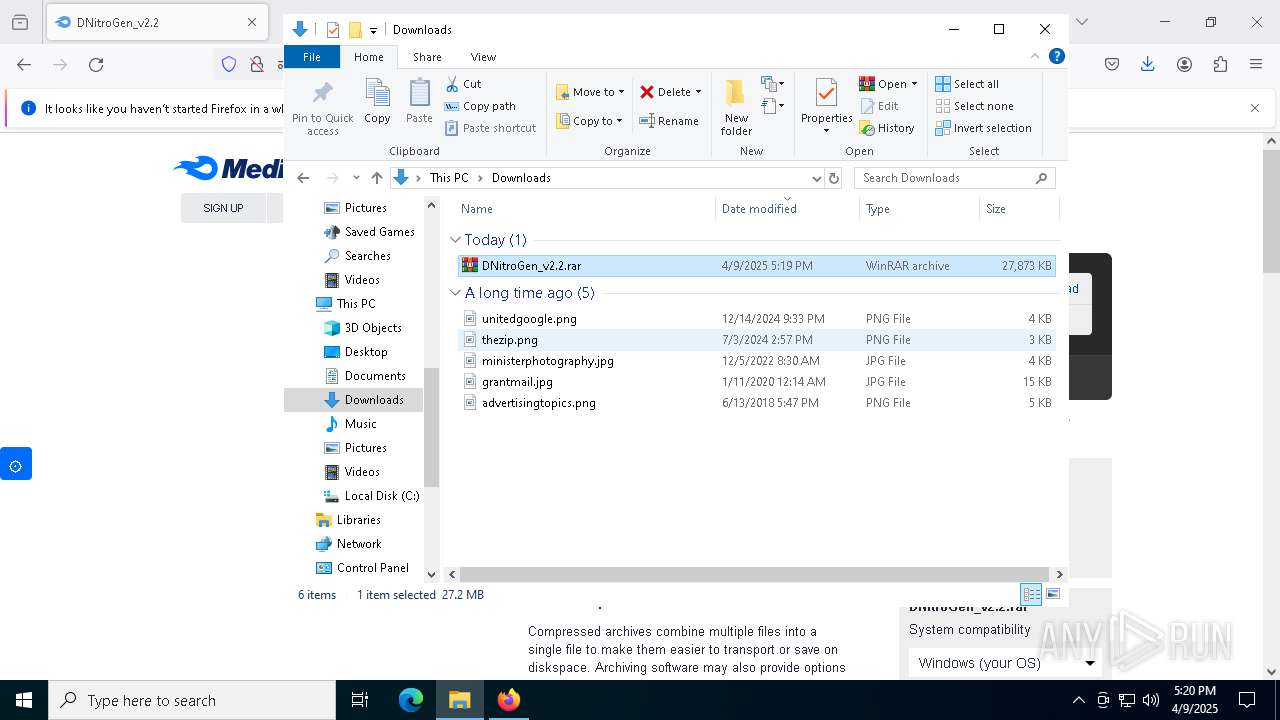Click the Edit command in Open group

(x=878, y=106)
